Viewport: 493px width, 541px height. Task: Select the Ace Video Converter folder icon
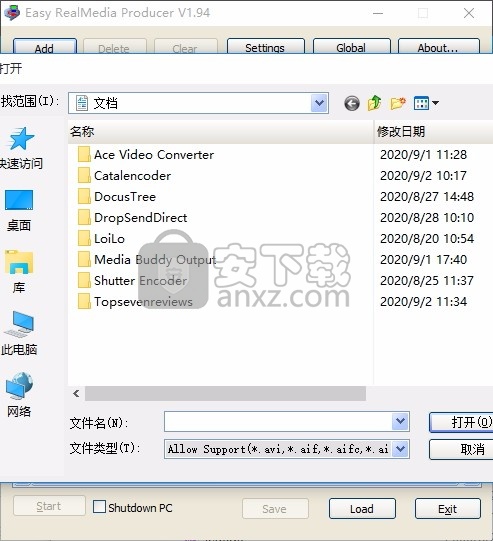tap(84, 155)
